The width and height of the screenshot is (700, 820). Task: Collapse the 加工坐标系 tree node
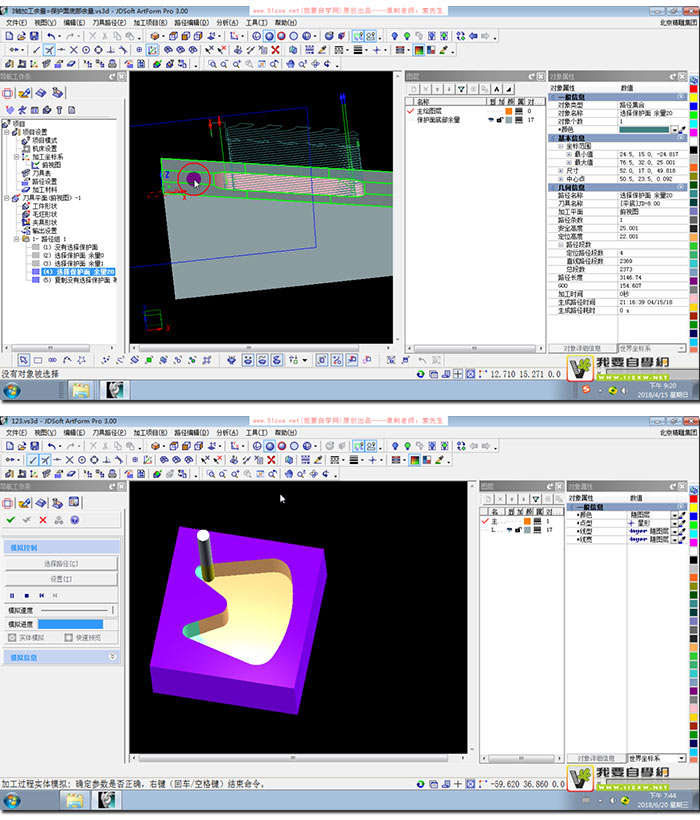(x=16, y=157)
